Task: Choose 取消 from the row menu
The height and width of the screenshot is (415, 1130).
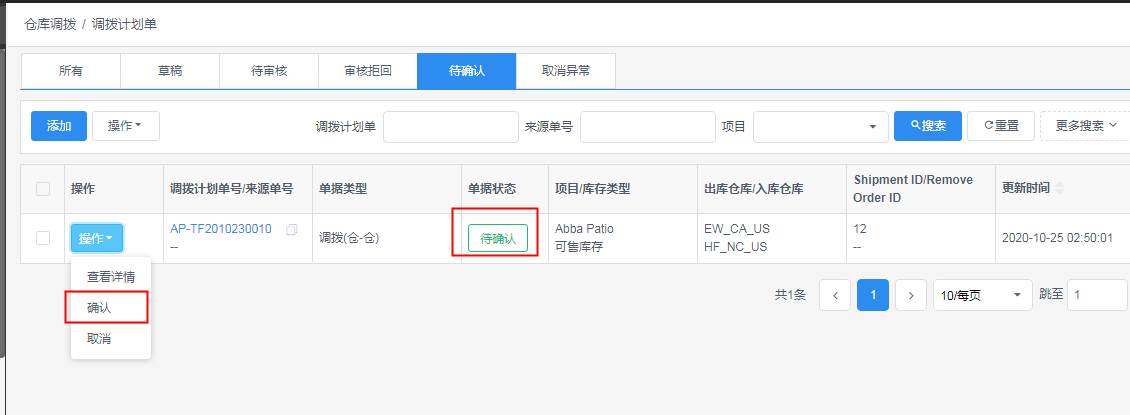Action: click(111, 339)
